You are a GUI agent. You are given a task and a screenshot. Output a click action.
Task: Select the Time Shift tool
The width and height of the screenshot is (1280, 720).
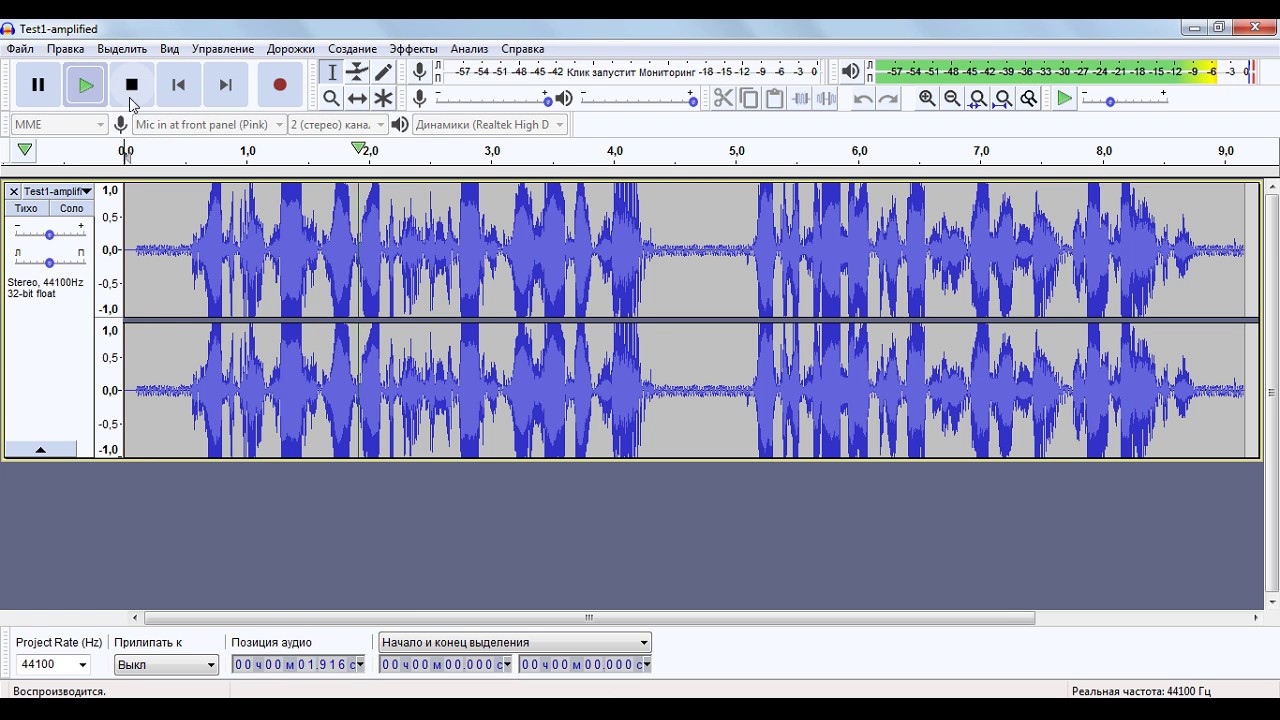tap(357, 98)
